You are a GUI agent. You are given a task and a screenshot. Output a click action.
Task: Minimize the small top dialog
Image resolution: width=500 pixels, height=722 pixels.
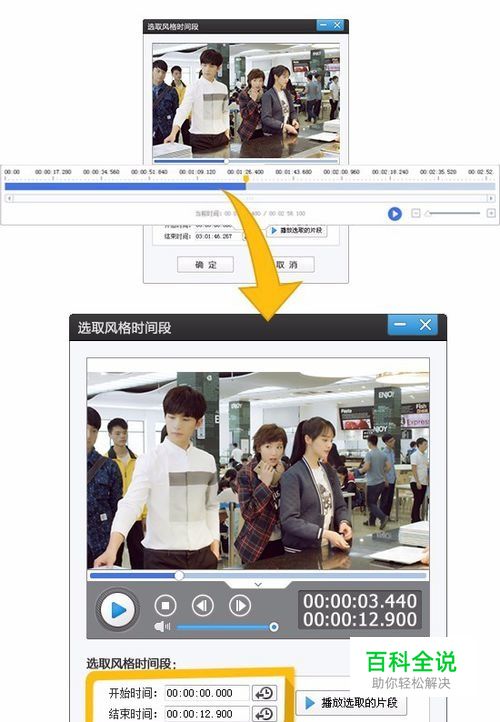click(x=323, y=25)
